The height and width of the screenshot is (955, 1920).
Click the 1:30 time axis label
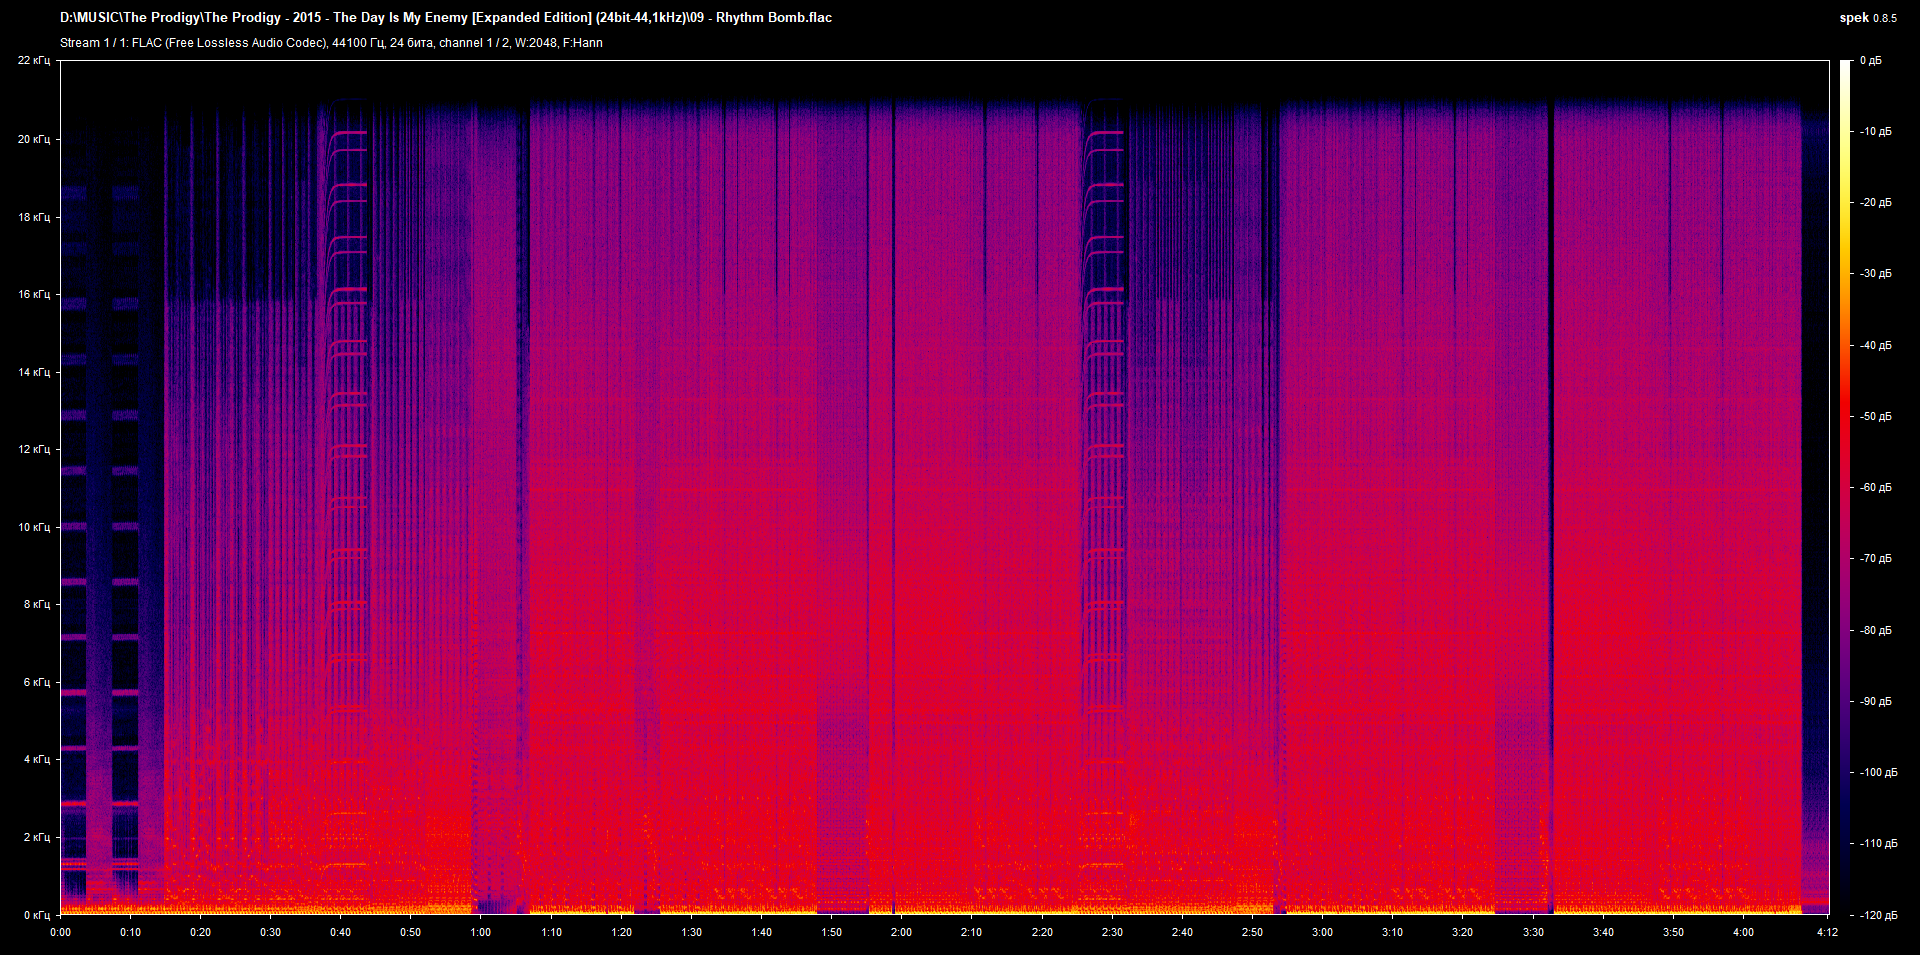tap(691, 932)
